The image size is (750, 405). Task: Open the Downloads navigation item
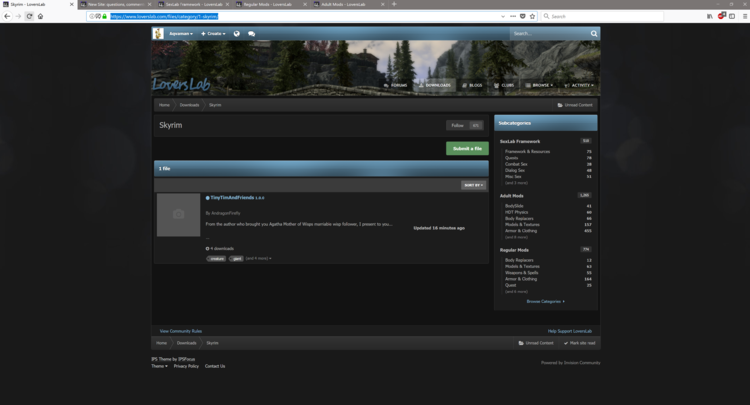tap(435, 85)
